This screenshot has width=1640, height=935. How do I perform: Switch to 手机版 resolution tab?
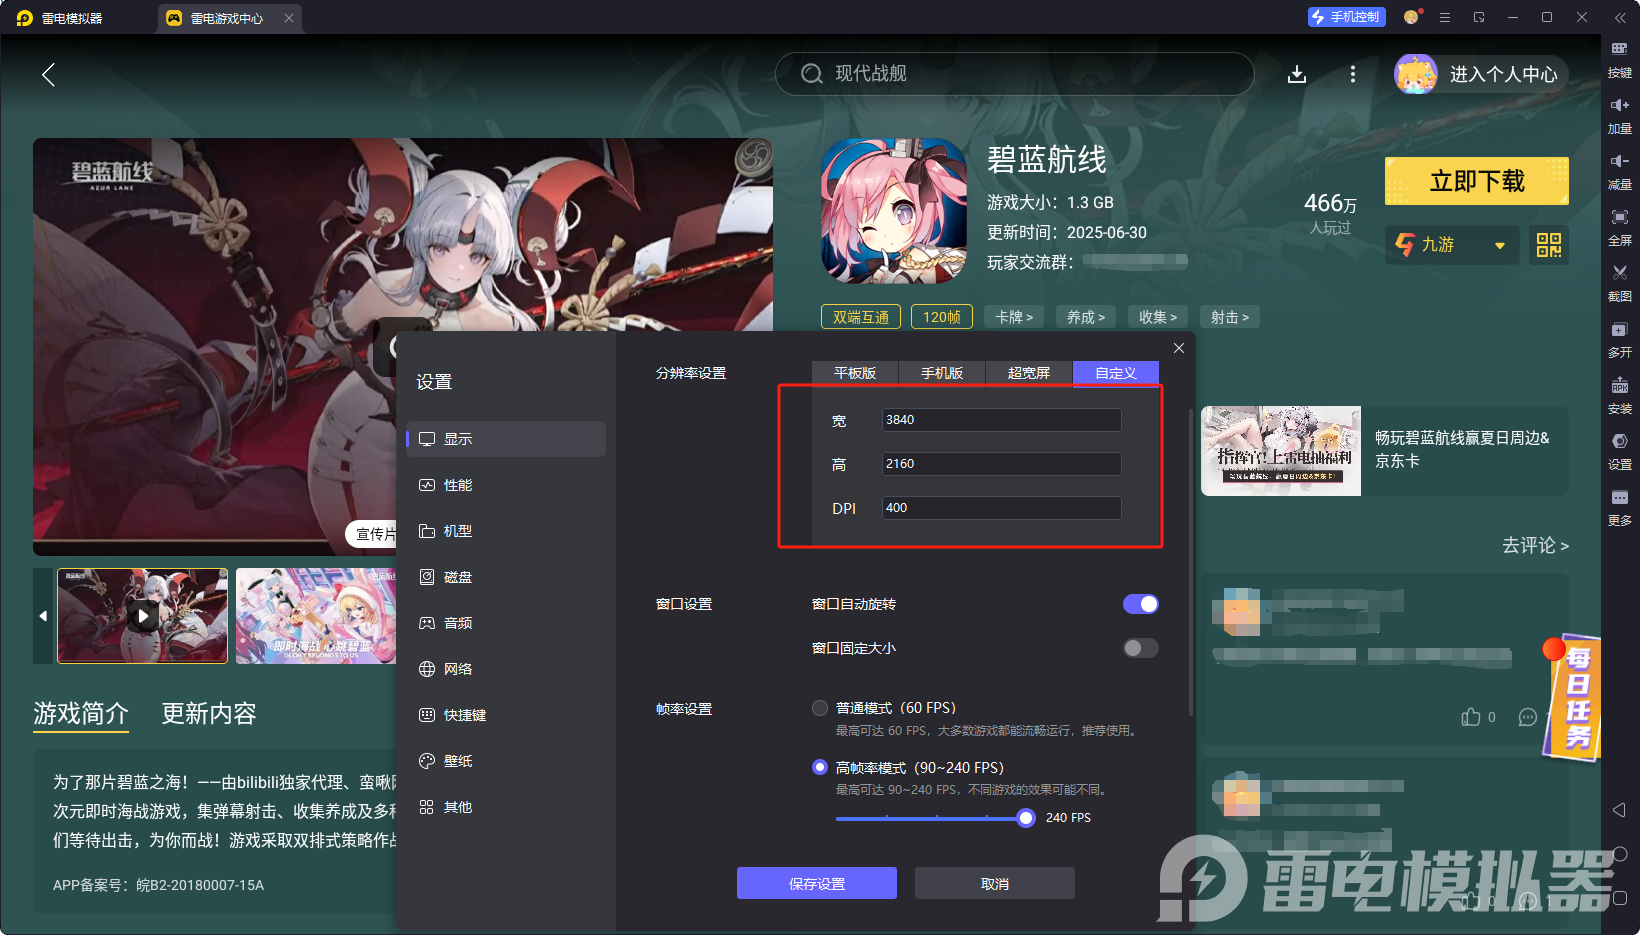942,373
